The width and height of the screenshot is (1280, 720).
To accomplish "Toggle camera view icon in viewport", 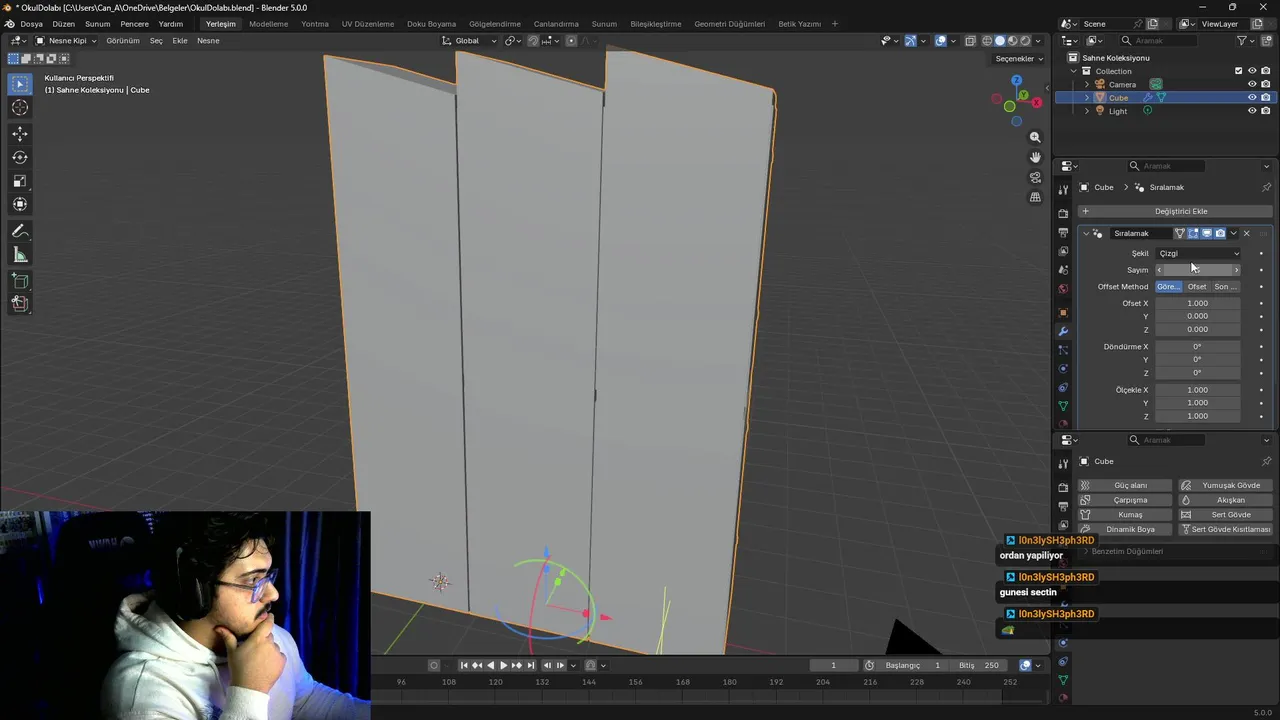I will tap(1035, 177).
